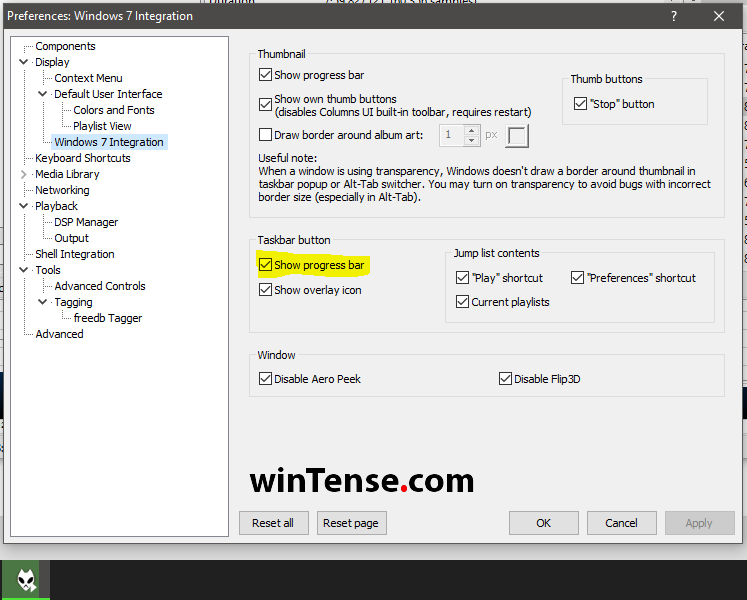
Task: Select Windows 7 Integration tree item
Action: pyautogui.click(x=109, y=142)
